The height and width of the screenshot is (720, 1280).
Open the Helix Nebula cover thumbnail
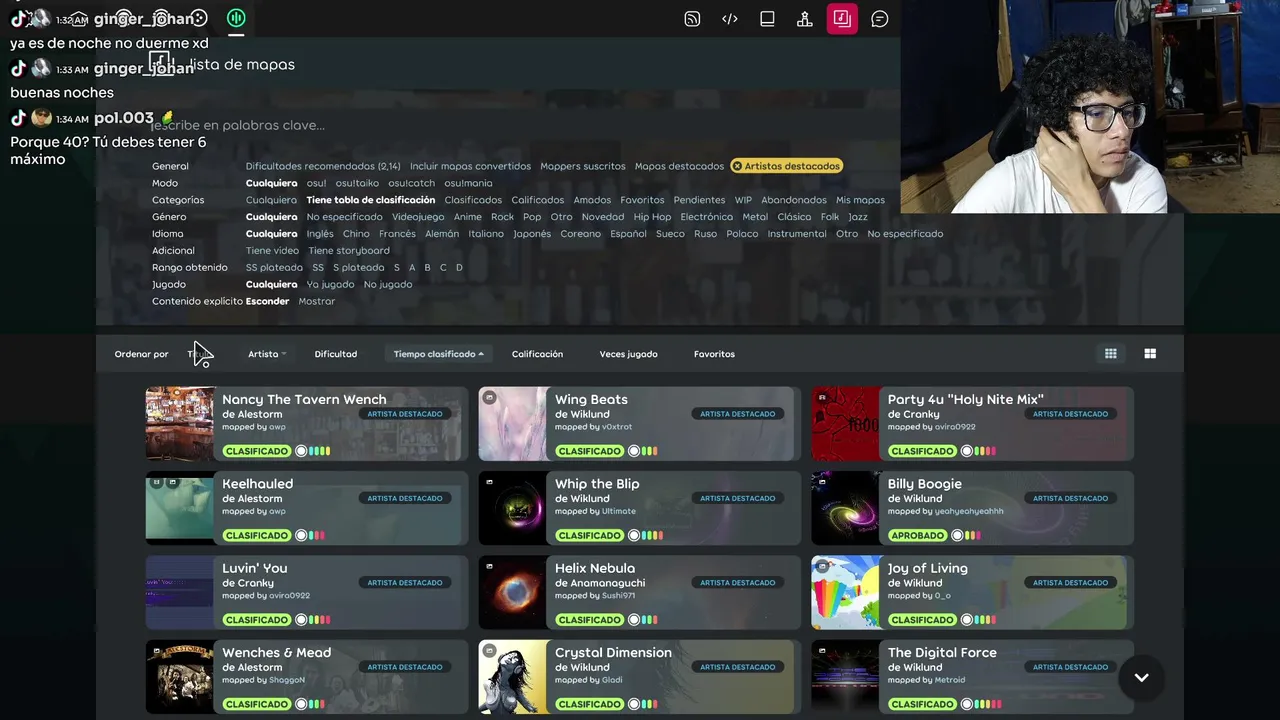coord(513,593)
